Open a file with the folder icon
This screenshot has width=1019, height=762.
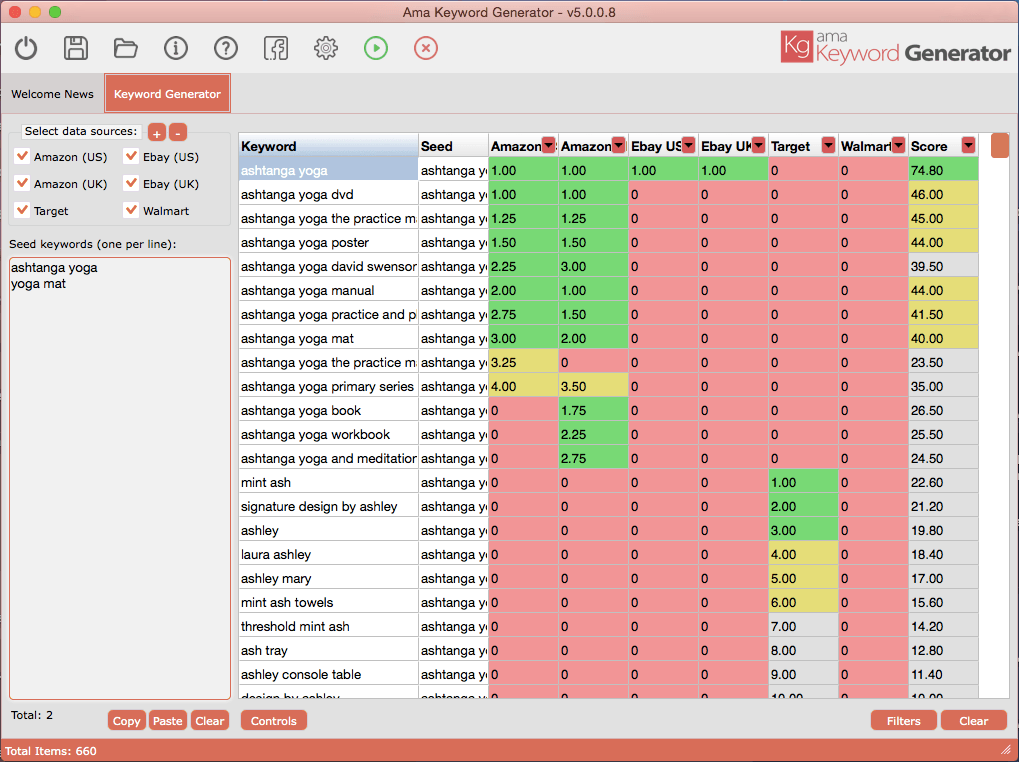pos(125,48)
